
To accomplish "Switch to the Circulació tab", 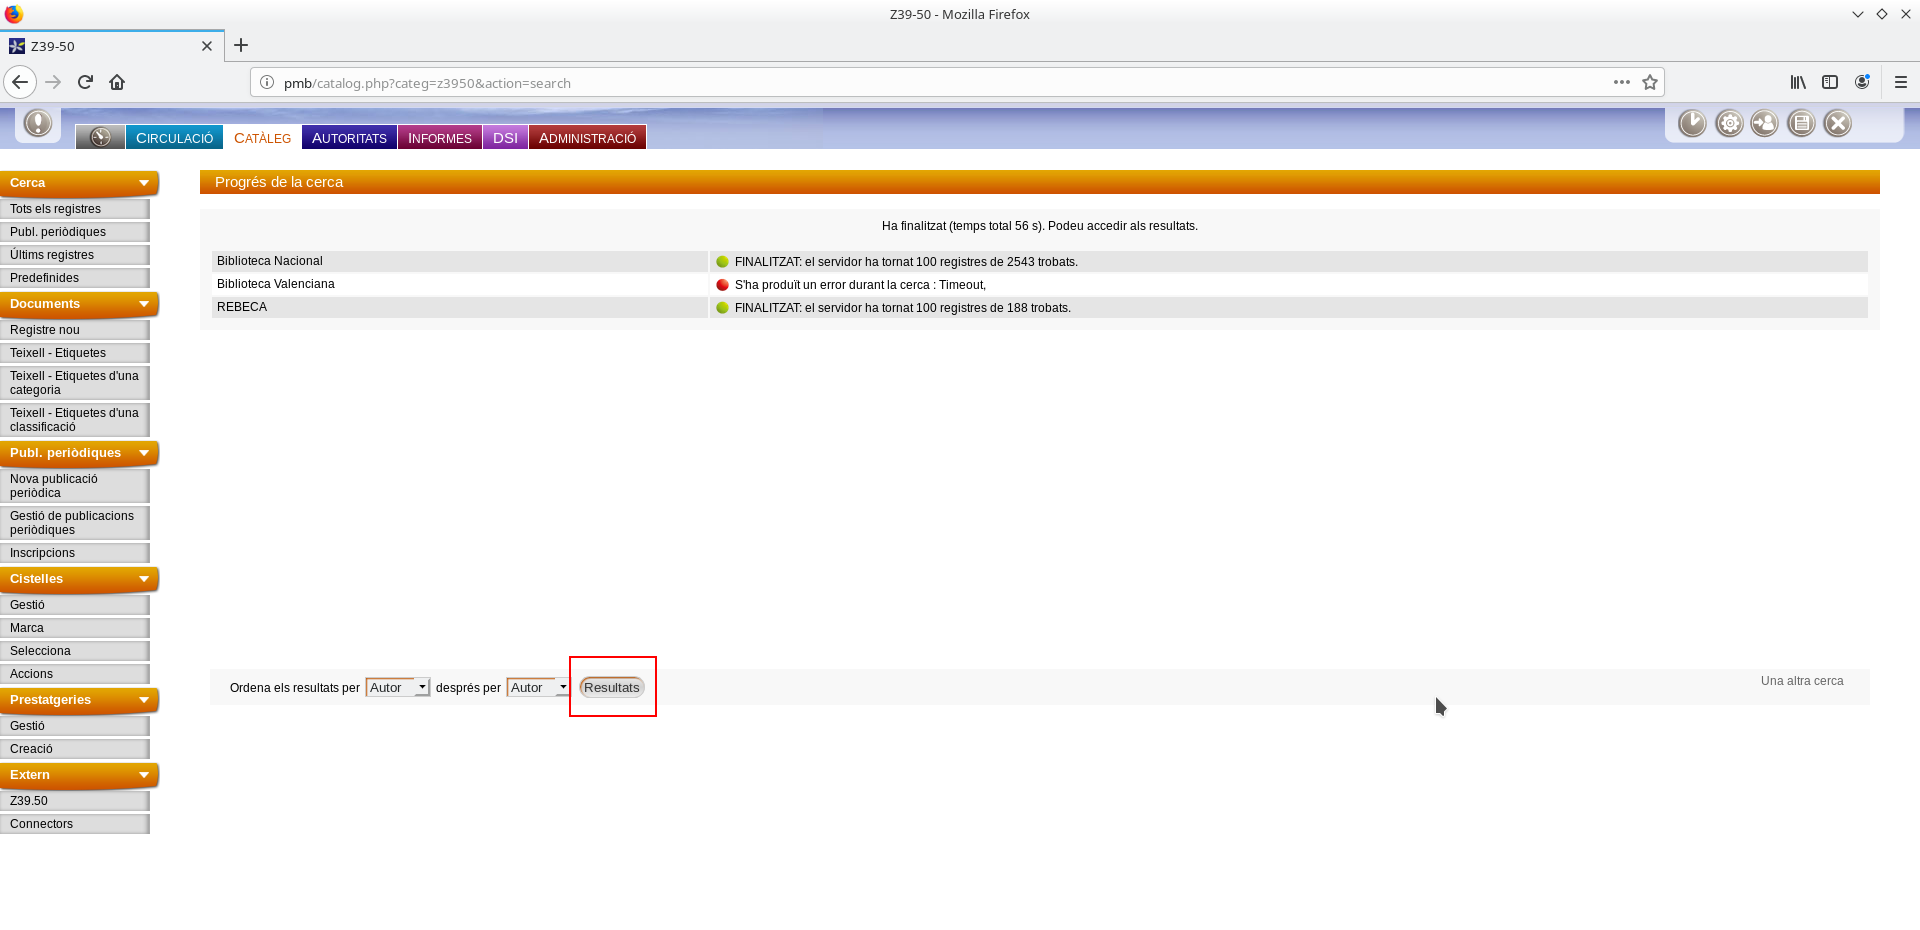I will [174, 138].
